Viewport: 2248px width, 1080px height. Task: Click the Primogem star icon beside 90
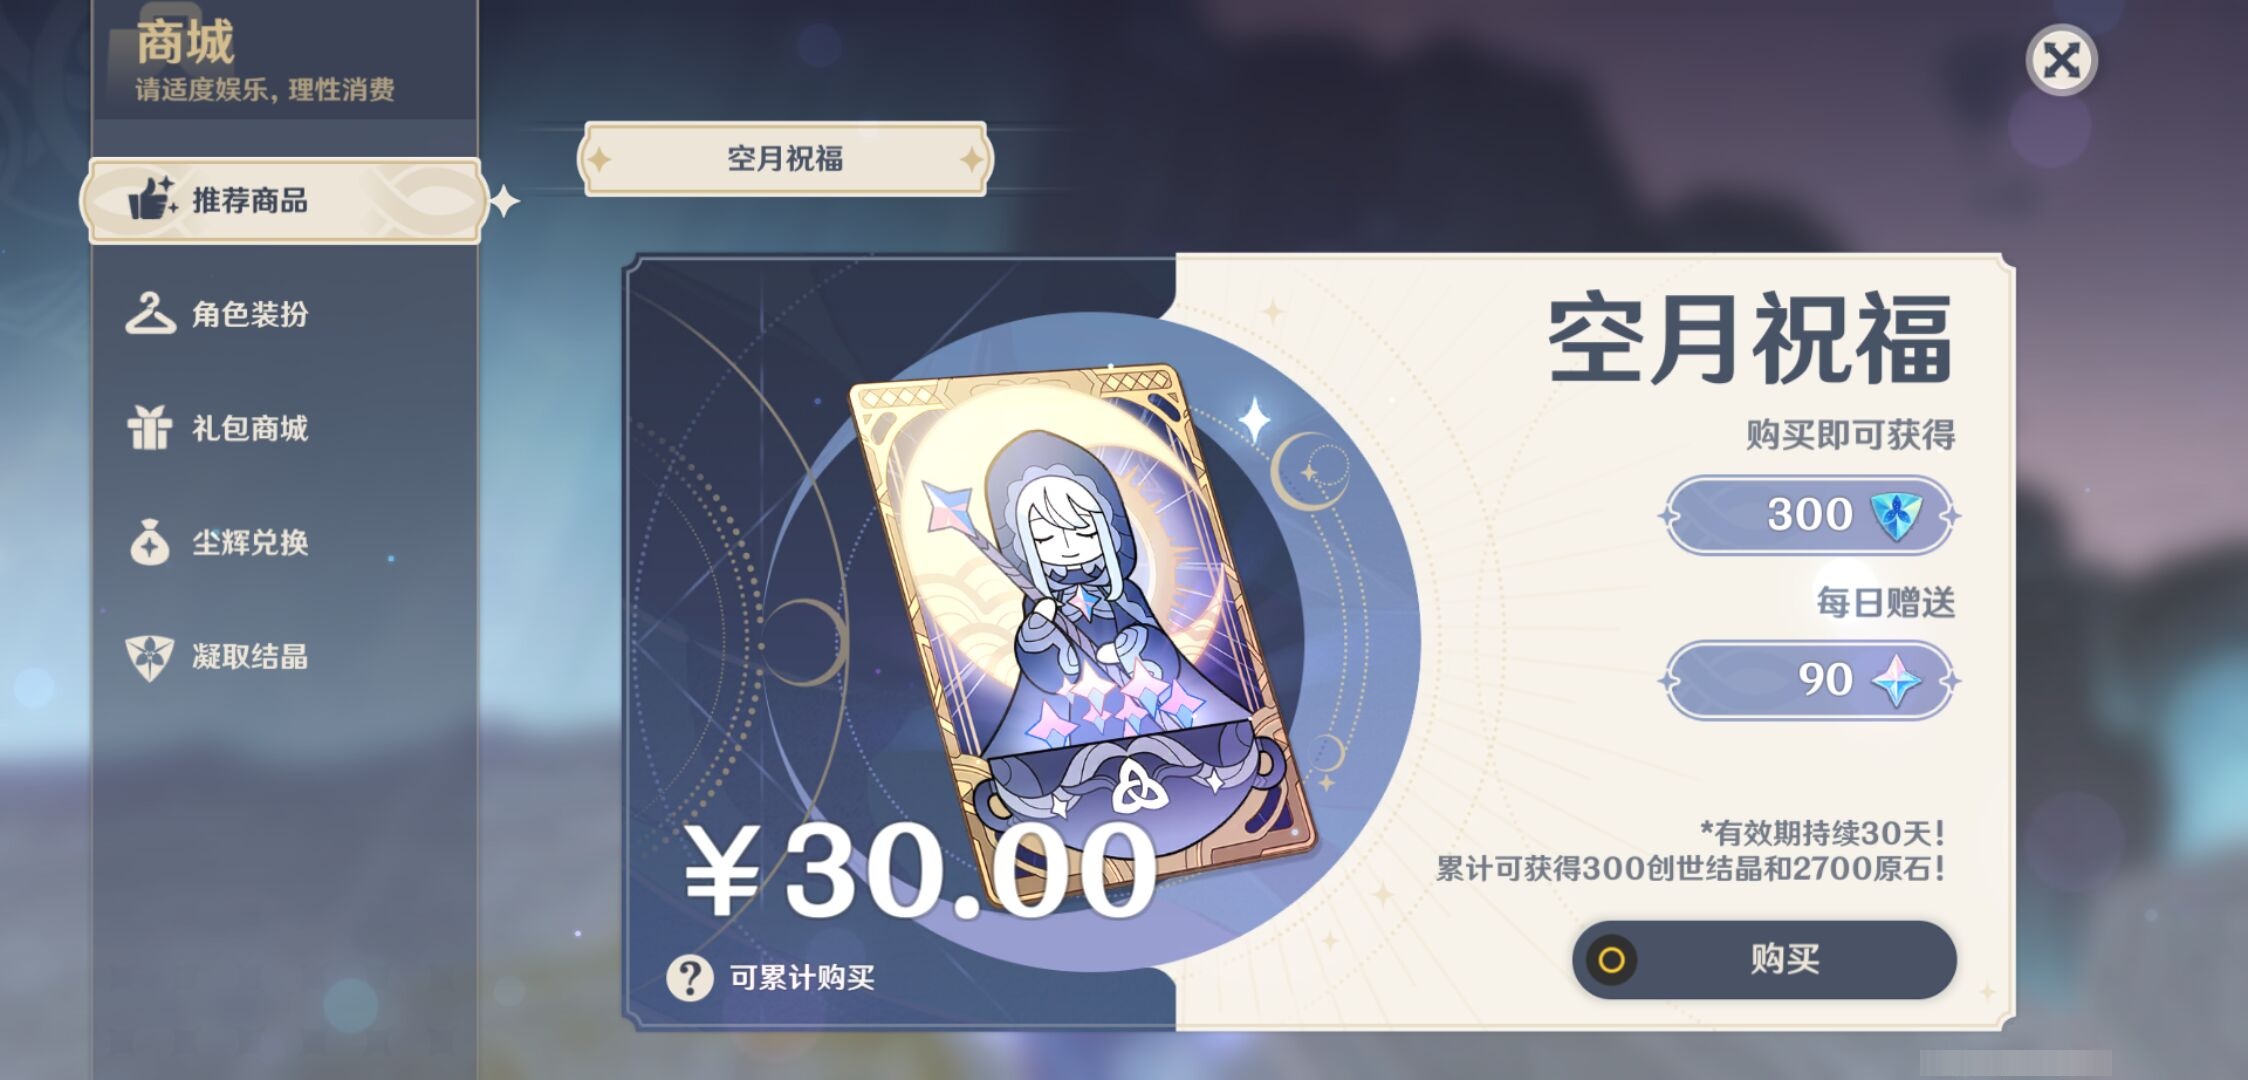1896,681
